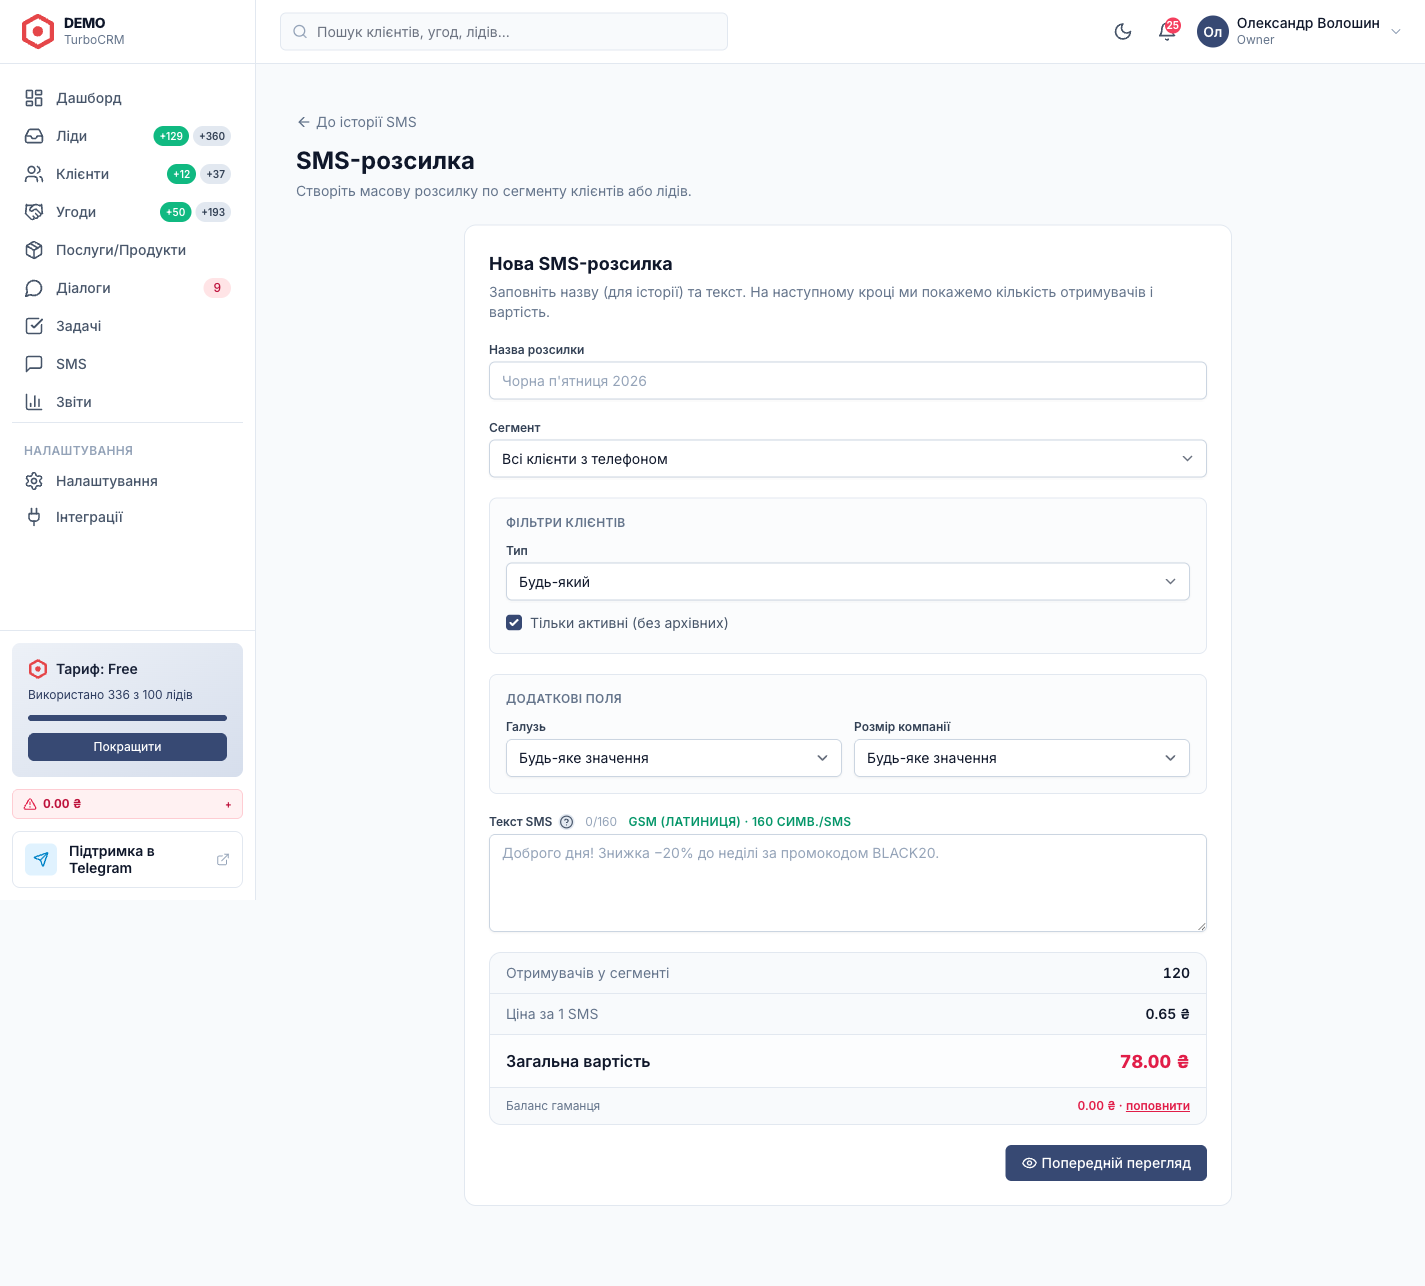Open notifications bell with 25 badge
1425x1286 pixels.
[x=1167, y=31]
